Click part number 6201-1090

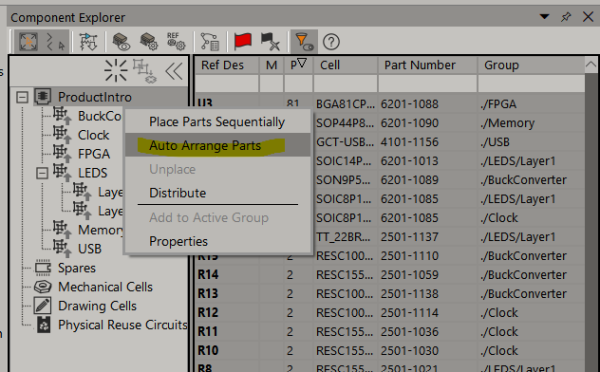click(x=409, y=123)
